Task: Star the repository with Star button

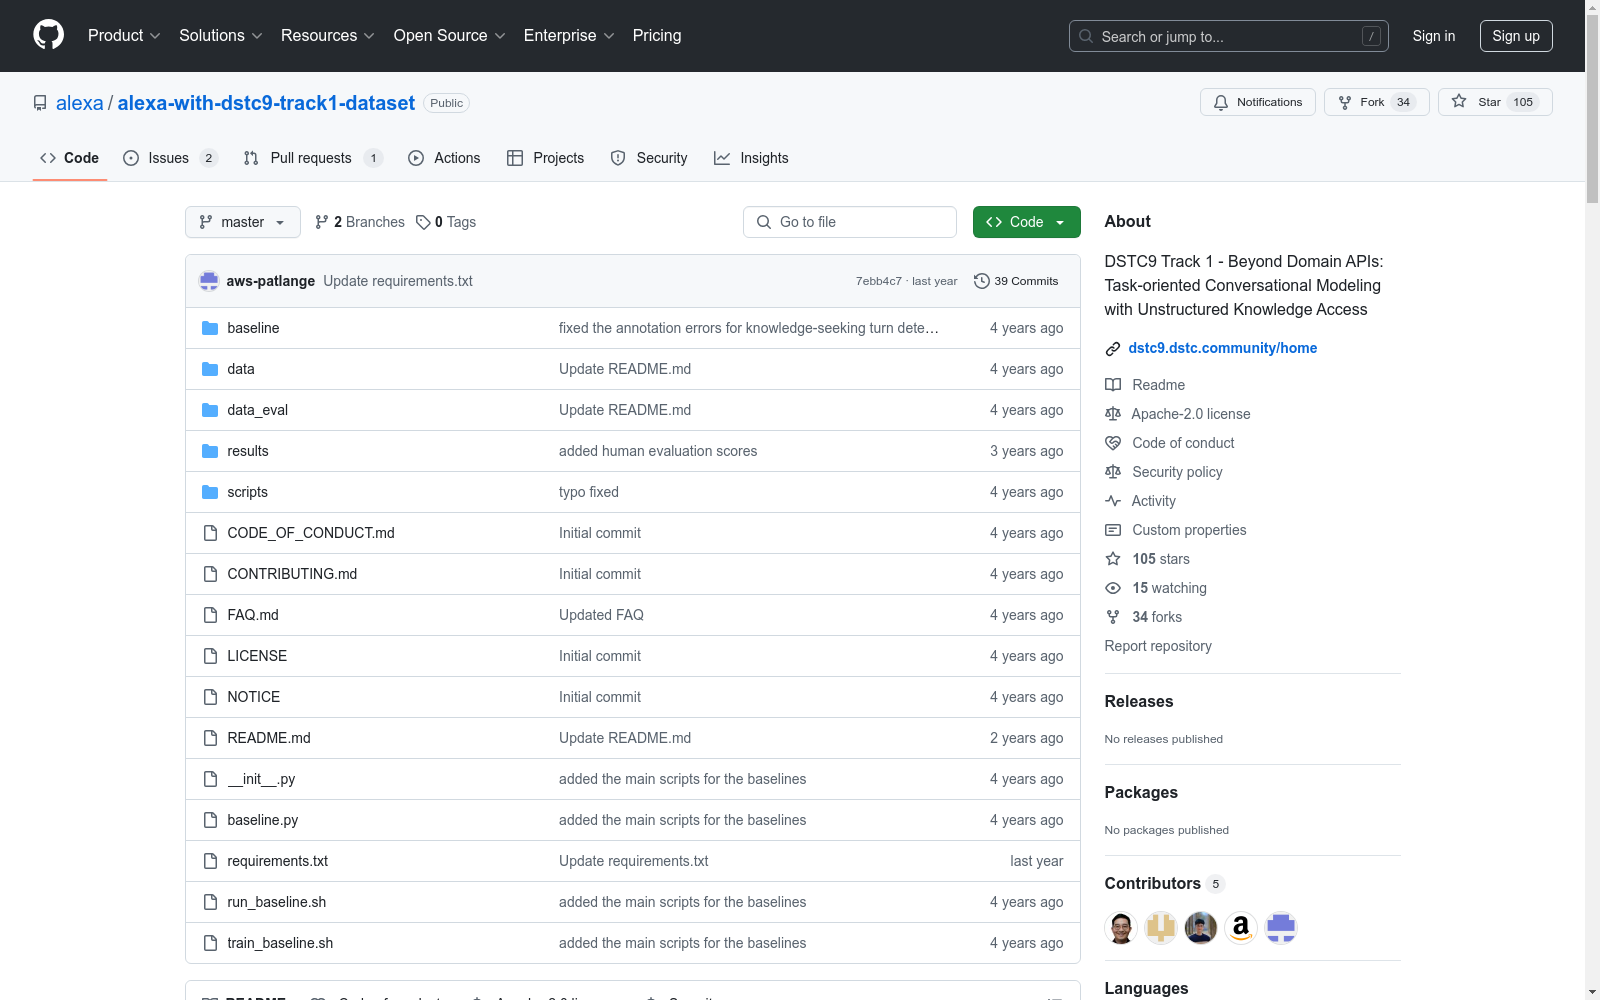Action: (1495, 102)
